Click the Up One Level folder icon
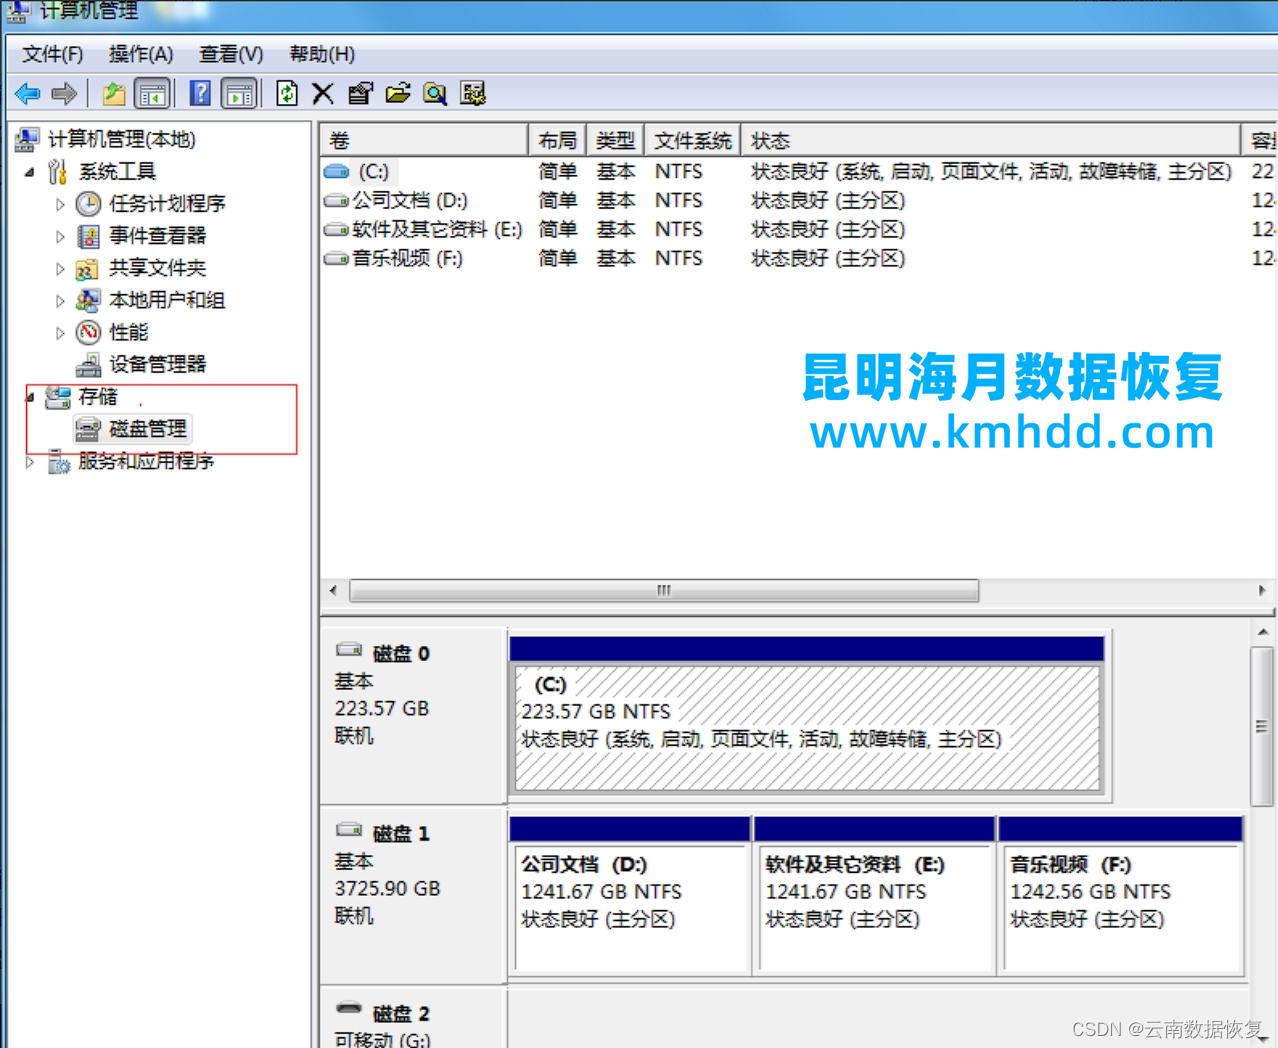 pyautogui.click(x=114, y=94)
